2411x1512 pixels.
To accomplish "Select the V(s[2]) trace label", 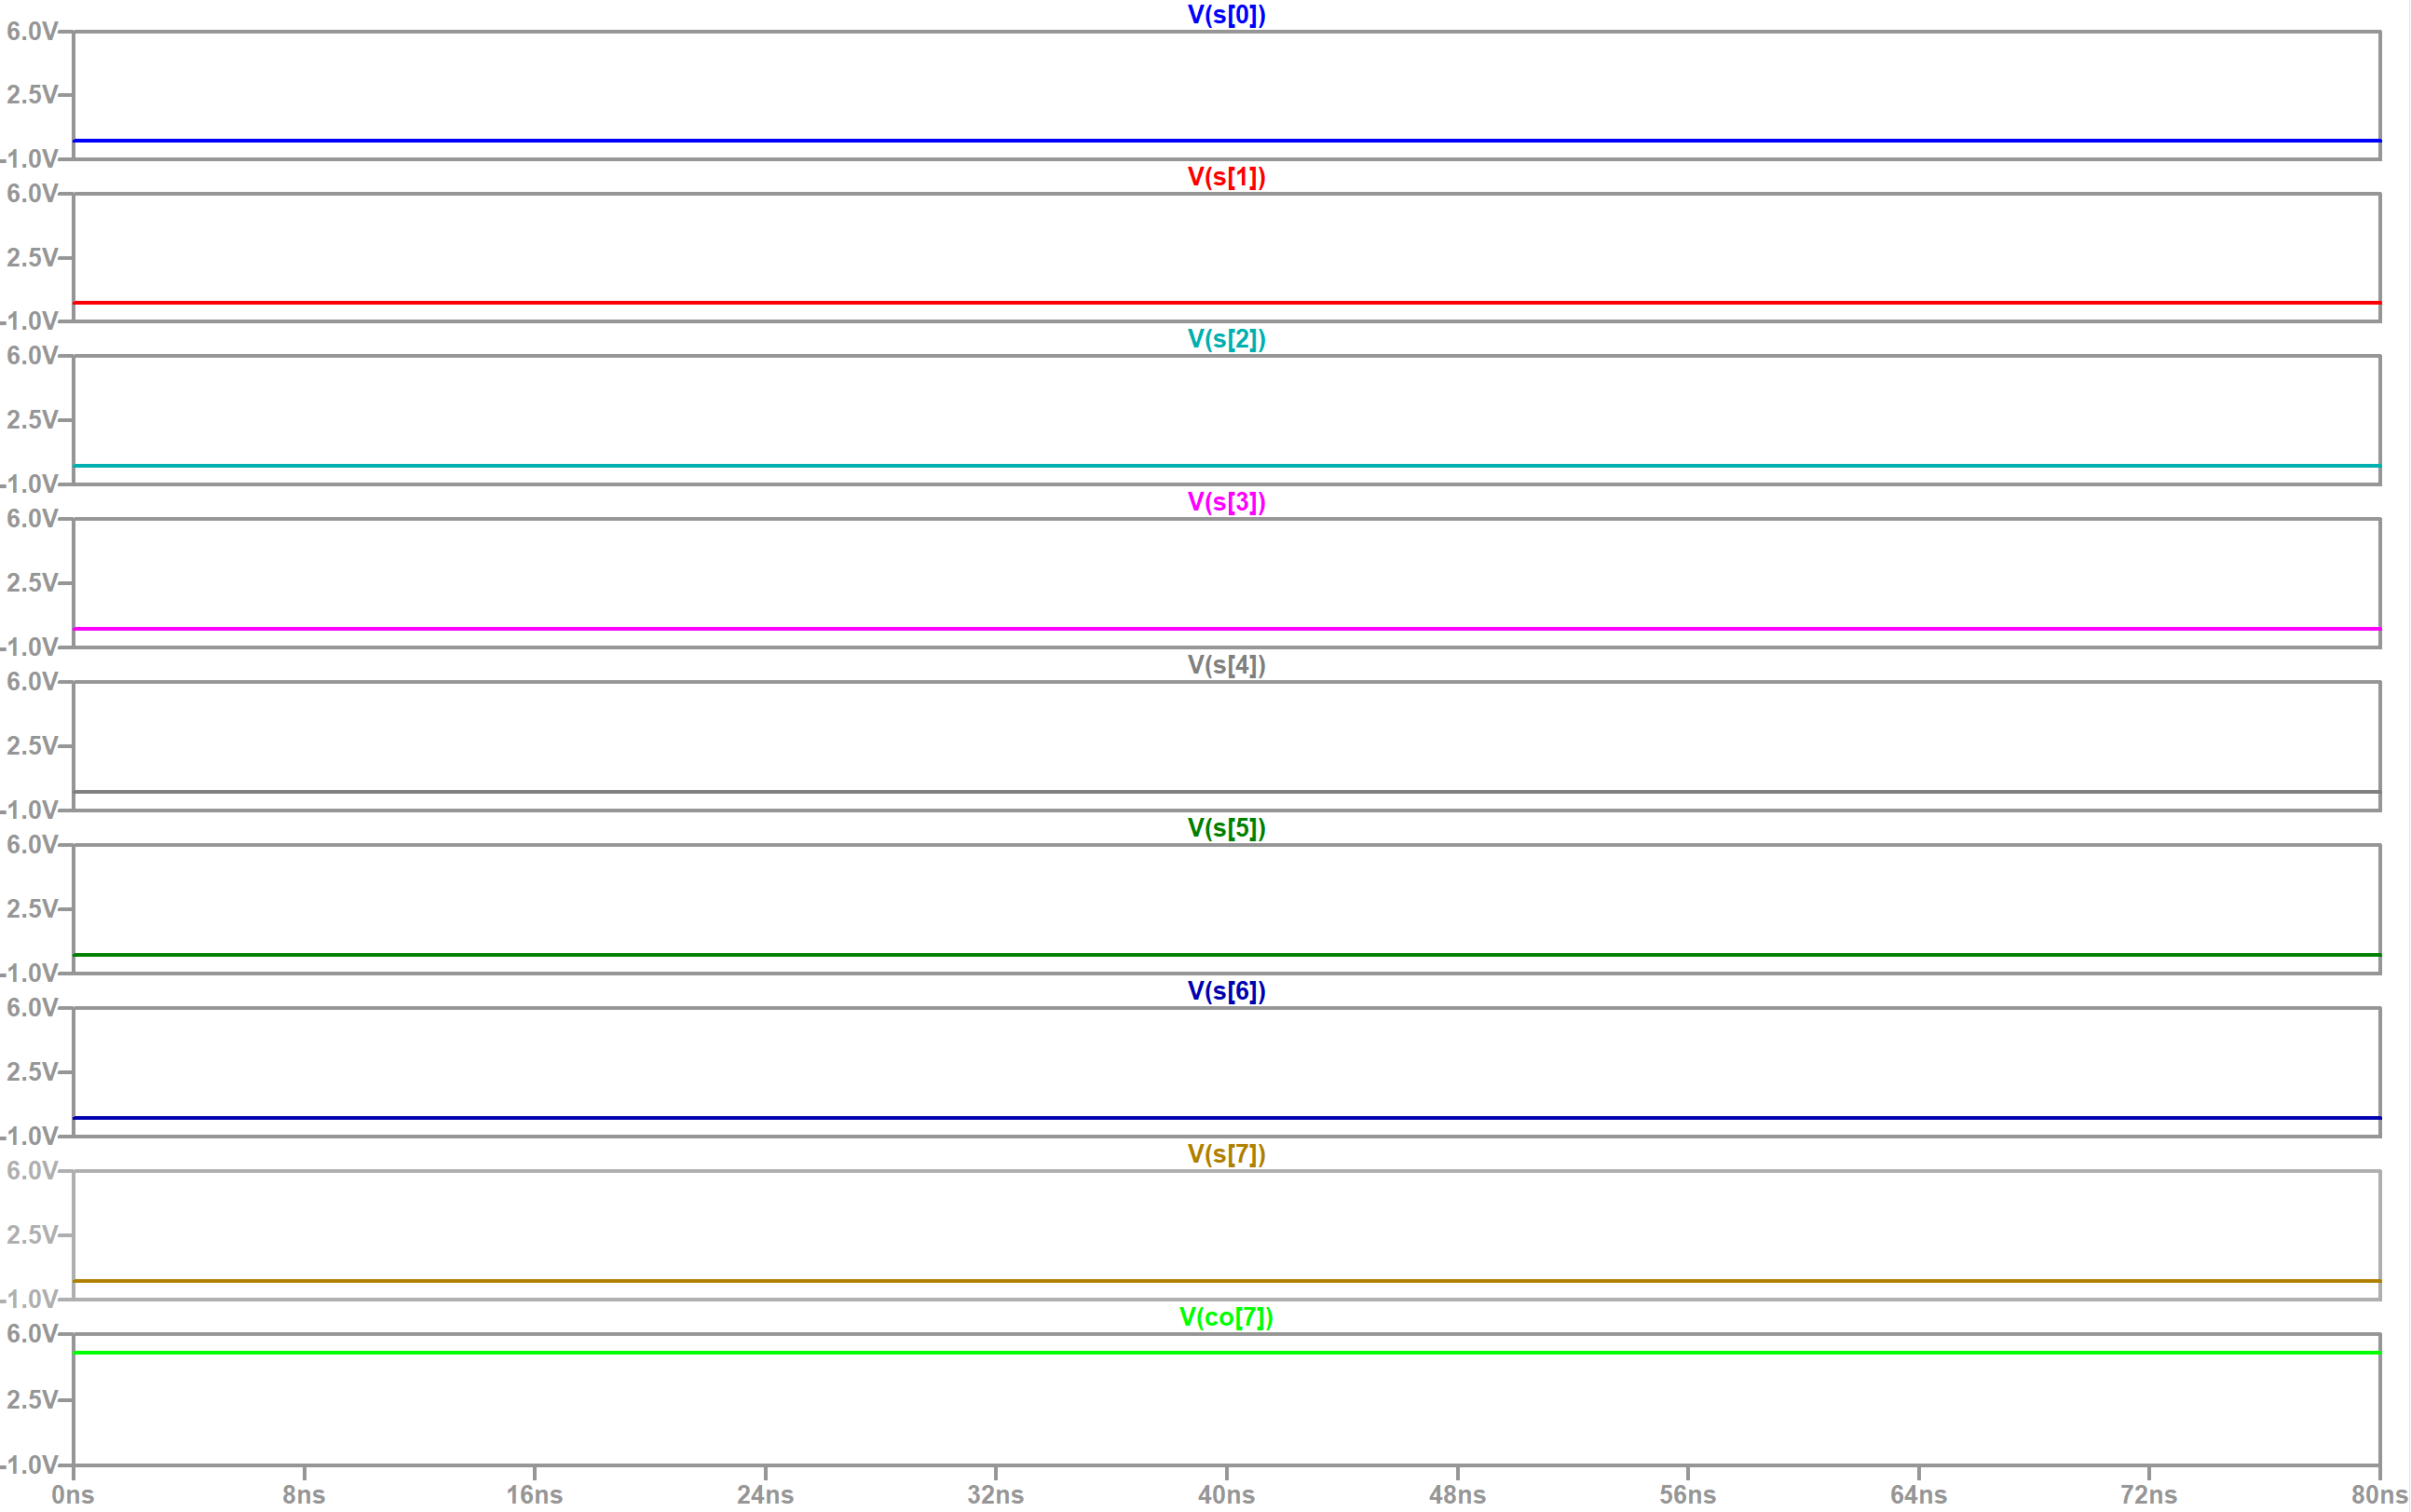I will pyautogui.click(x=1226, y=339).
